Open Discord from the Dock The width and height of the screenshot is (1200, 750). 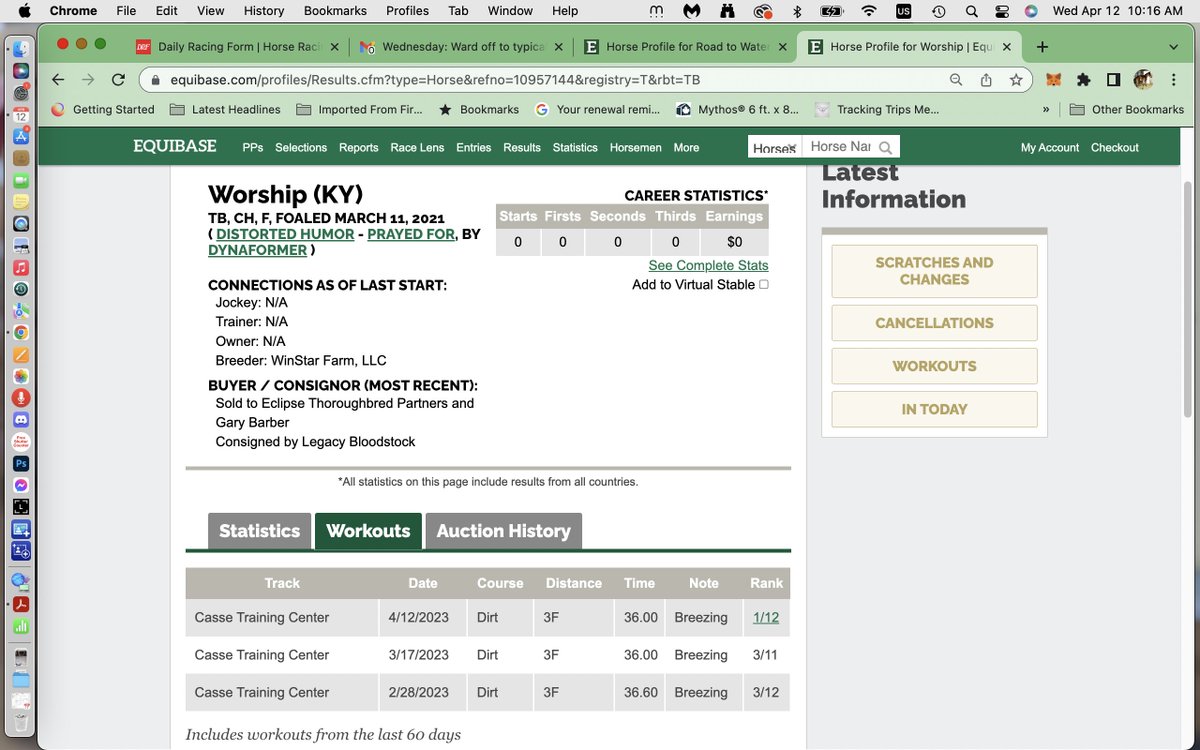click(x=21, y=419)
